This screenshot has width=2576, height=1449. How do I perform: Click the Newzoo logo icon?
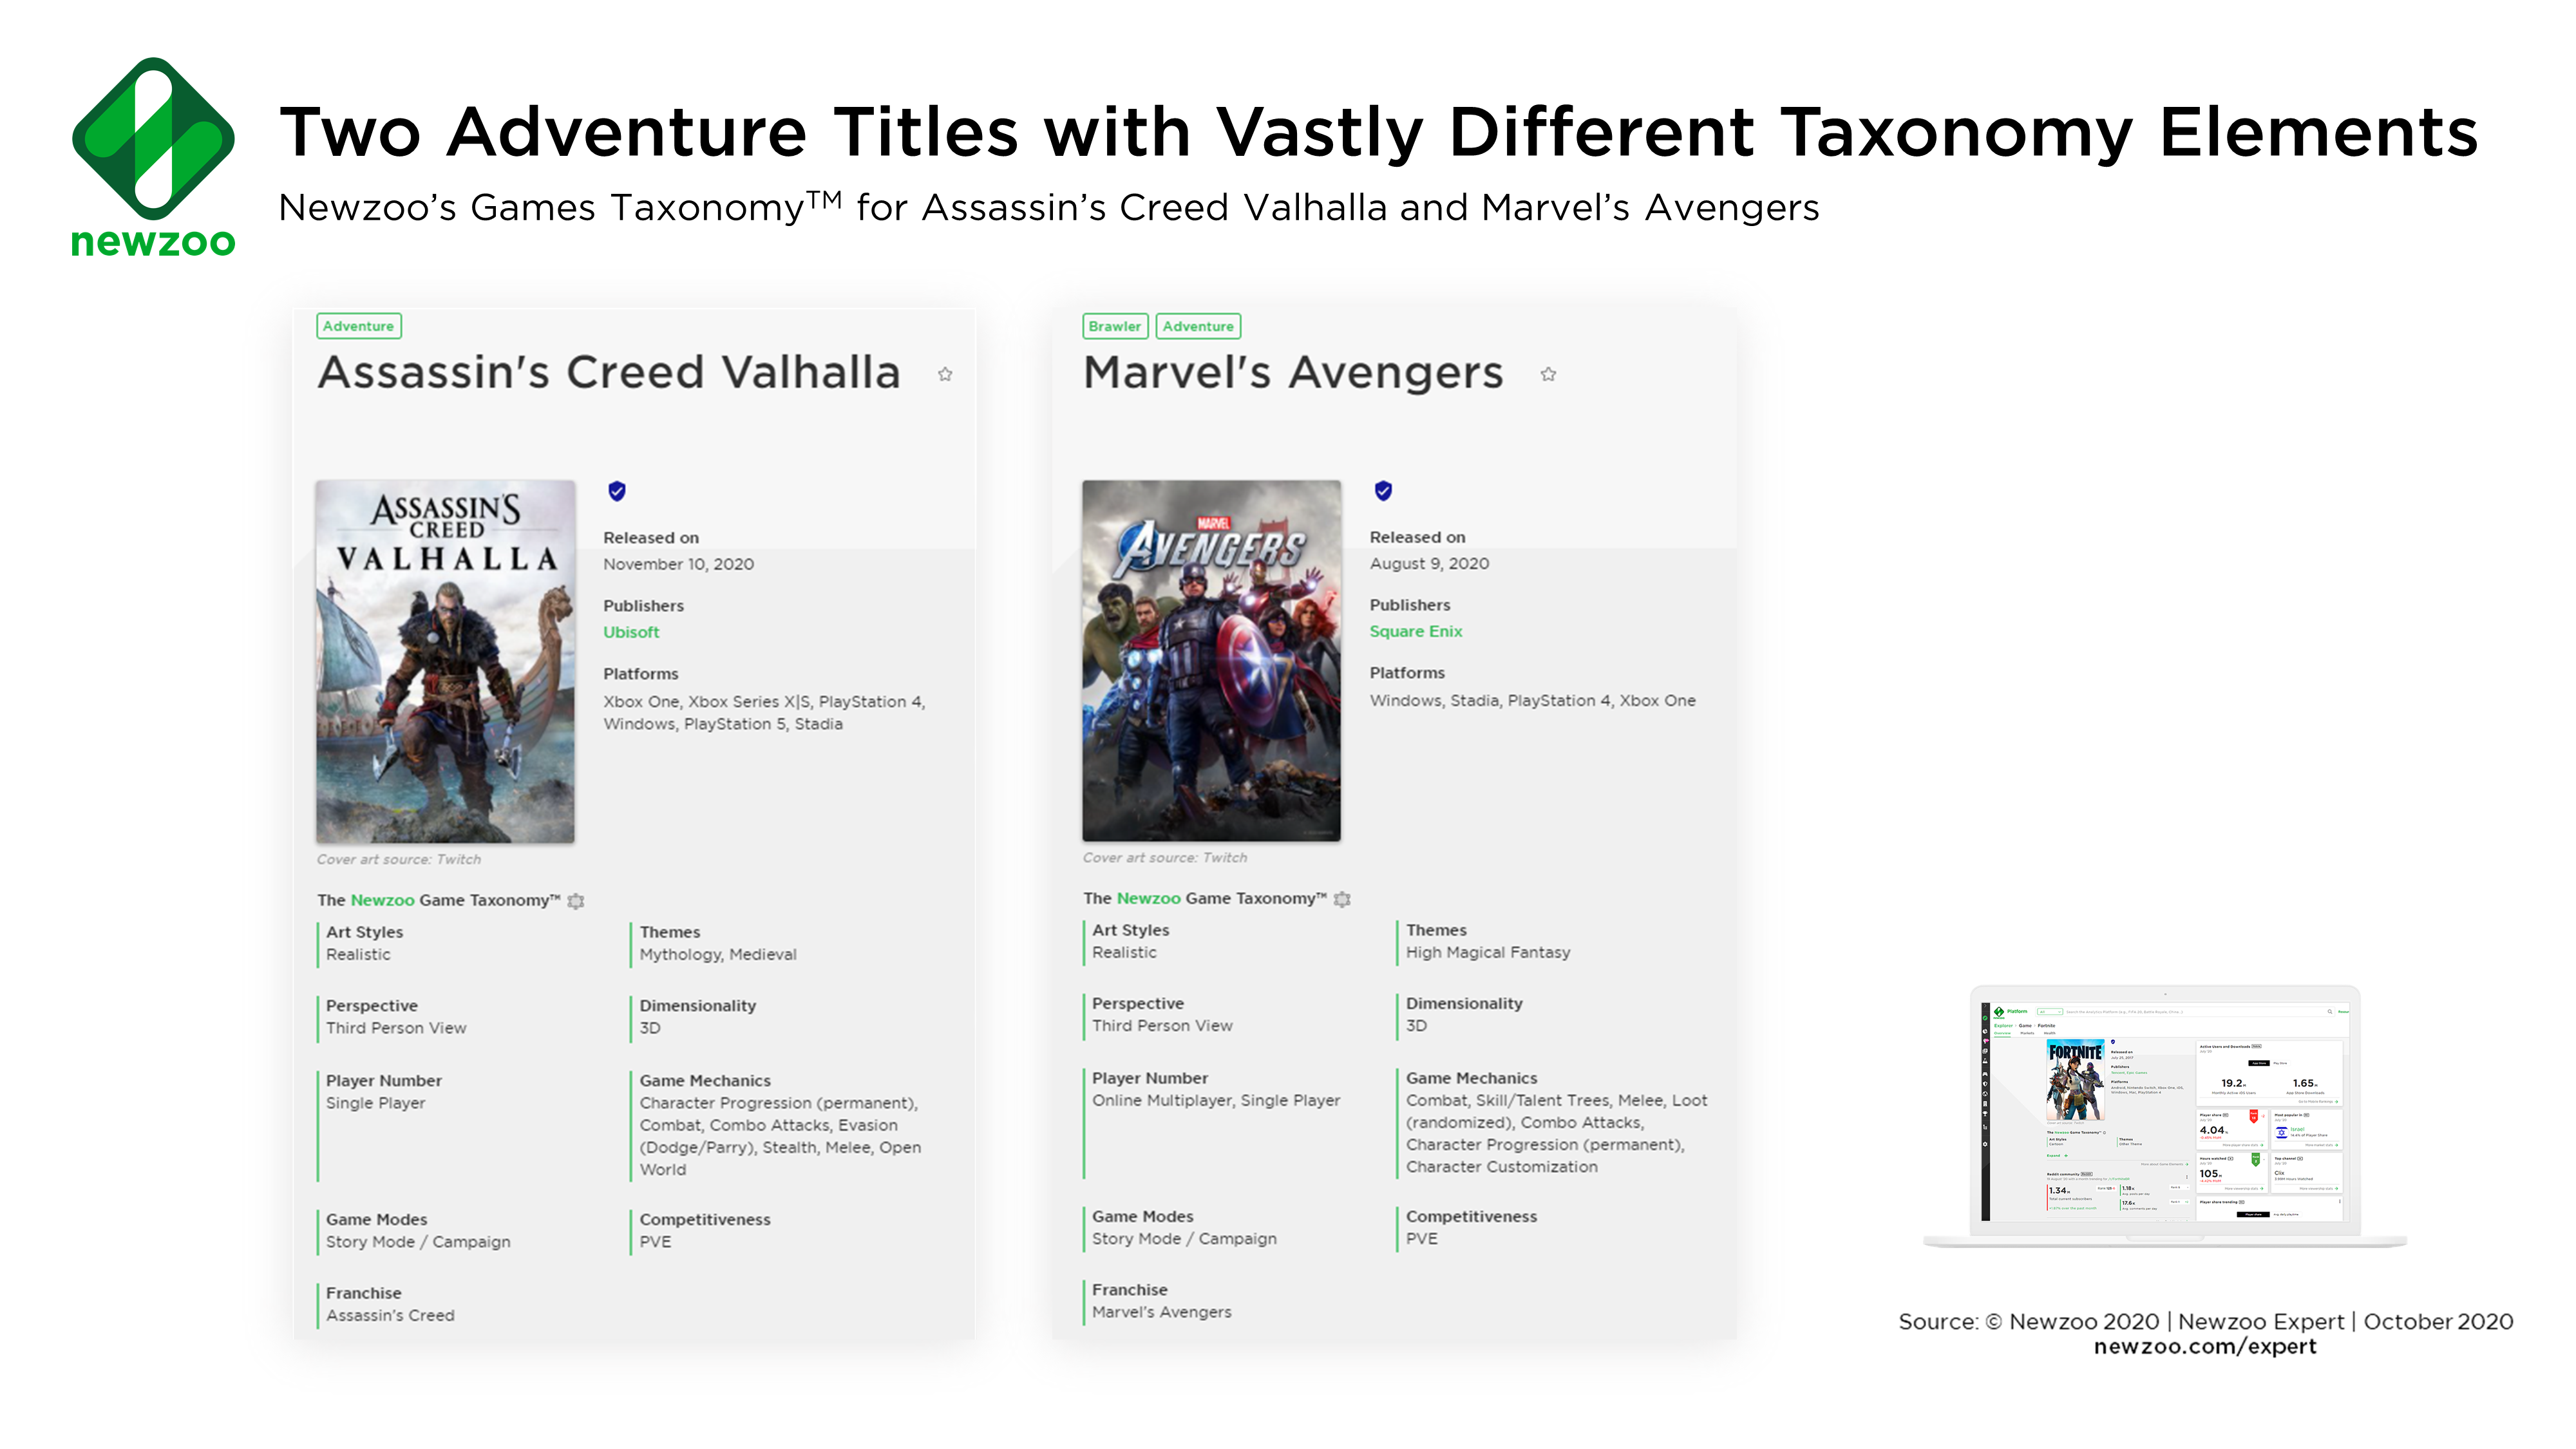click(153, 139)
